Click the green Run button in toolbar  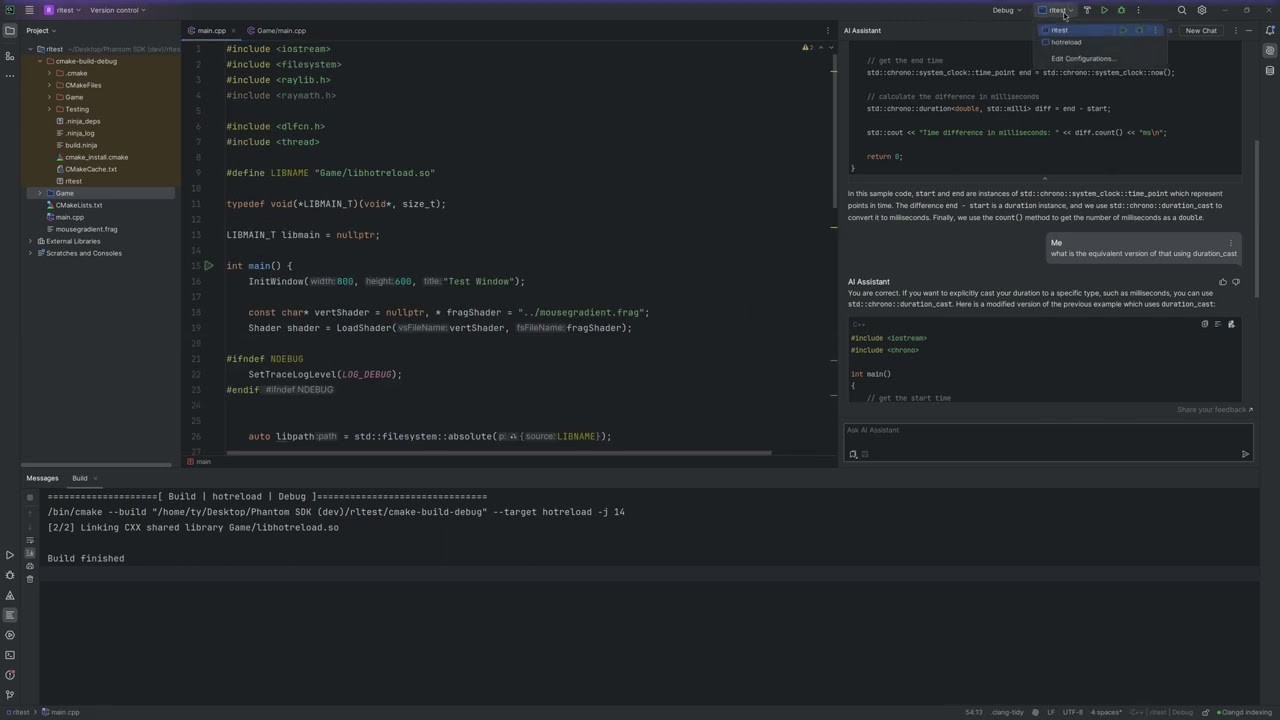pyautogui.click(x=1104, y=10)
